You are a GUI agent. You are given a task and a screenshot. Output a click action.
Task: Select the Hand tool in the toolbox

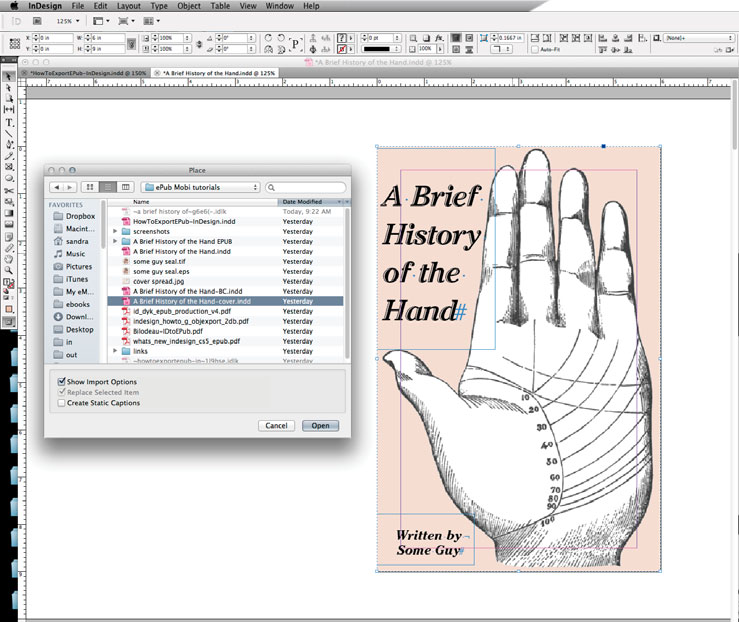tap(9, 258)
